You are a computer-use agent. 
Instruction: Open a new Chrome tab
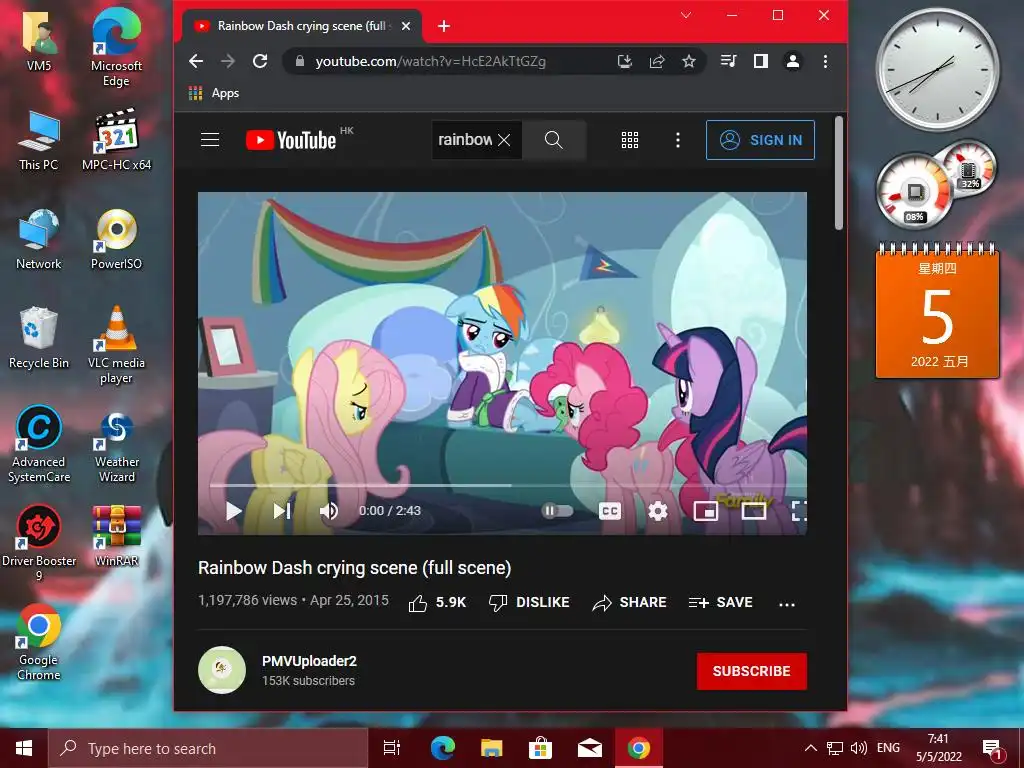[444, 26]
